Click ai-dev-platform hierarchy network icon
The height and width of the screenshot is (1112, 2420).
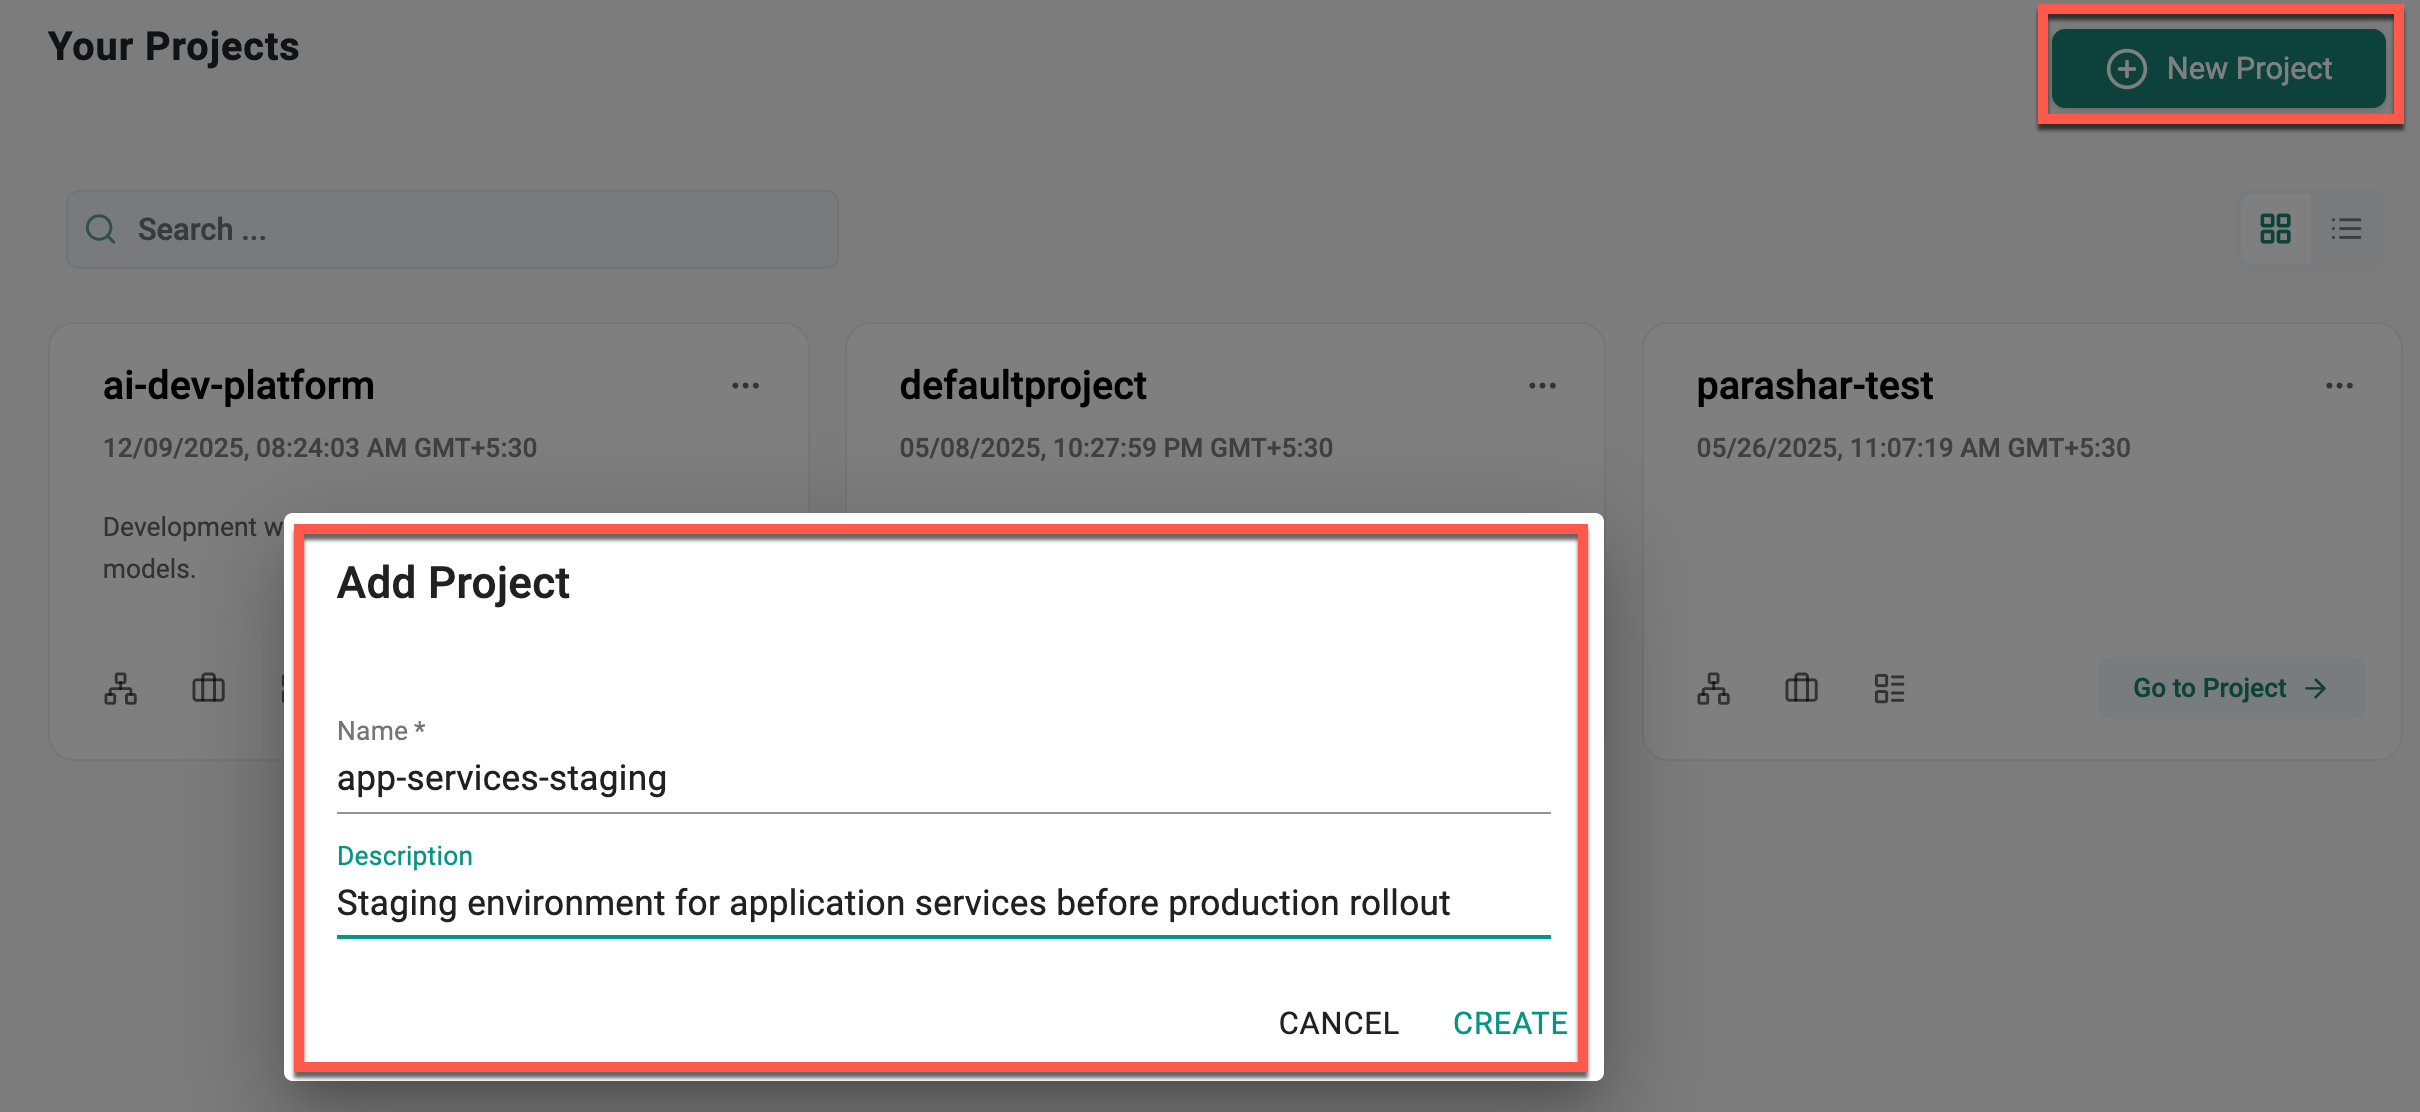(121, 688)
